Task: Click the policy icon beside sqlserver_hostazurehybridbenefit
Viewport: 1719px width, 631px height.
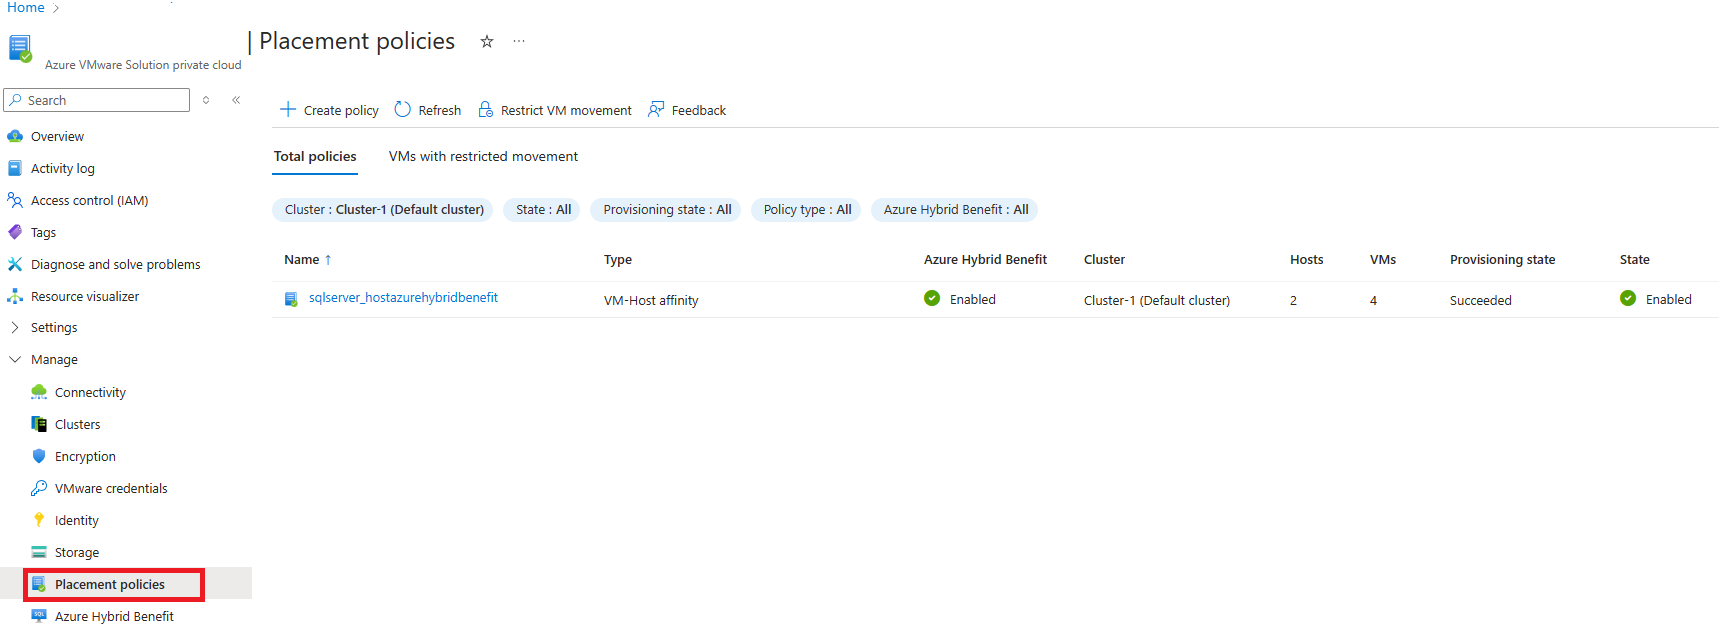Action: [291, 299]
